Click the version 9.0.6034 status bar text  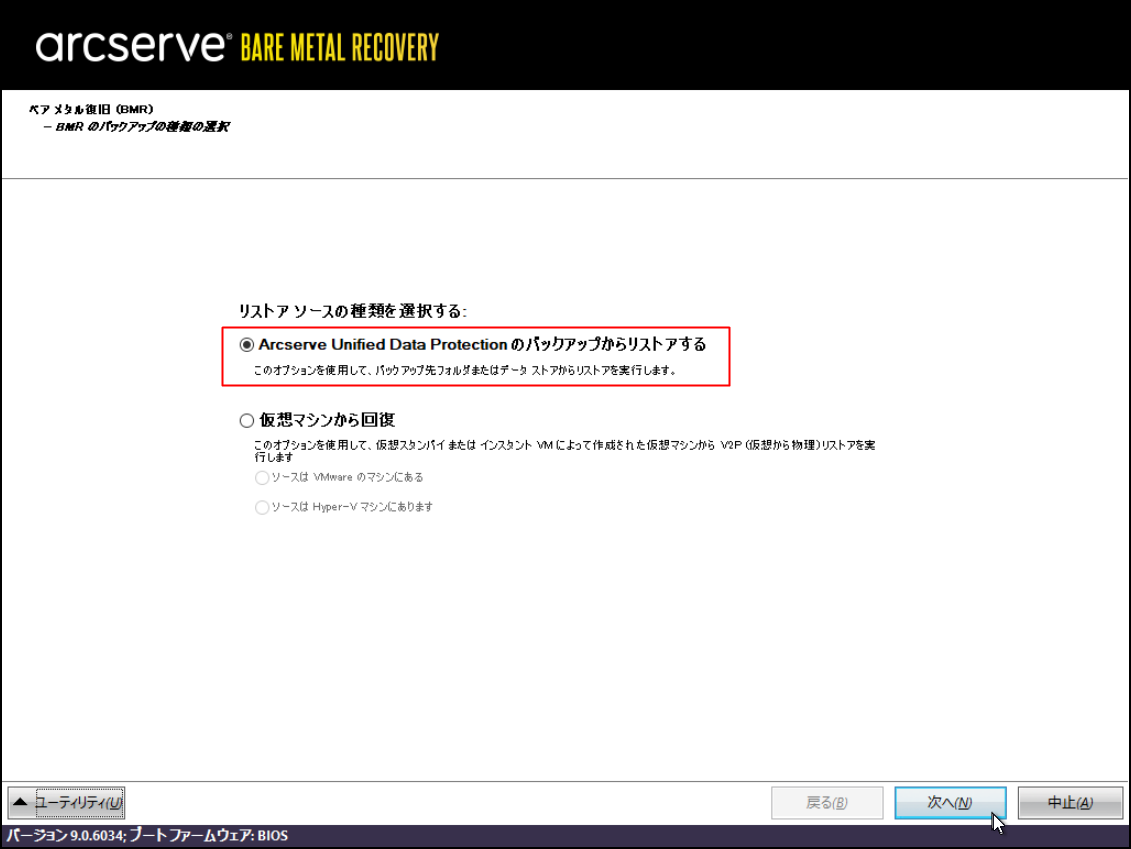coord(148,835)
